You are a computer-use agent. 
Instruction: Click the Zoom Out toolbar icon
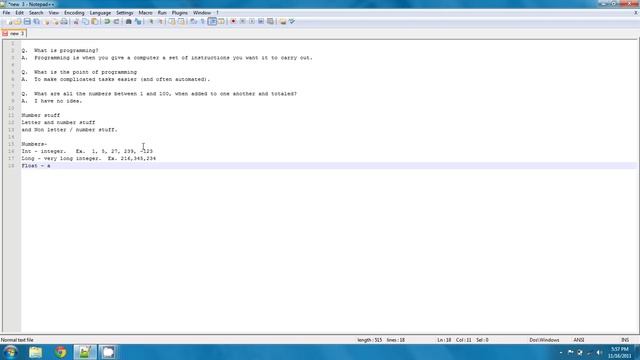click(160, 21)
